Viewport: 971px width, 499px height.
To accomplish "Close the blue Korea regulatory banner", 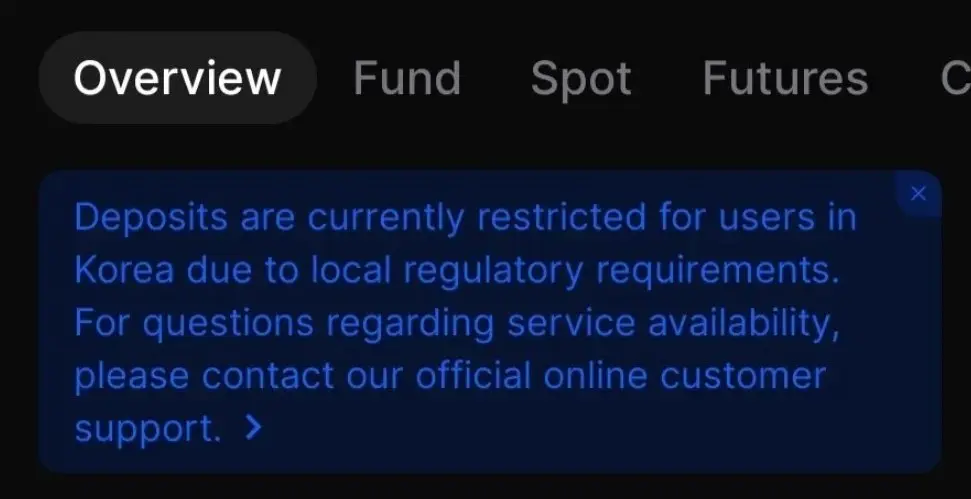I will point(918,194).
